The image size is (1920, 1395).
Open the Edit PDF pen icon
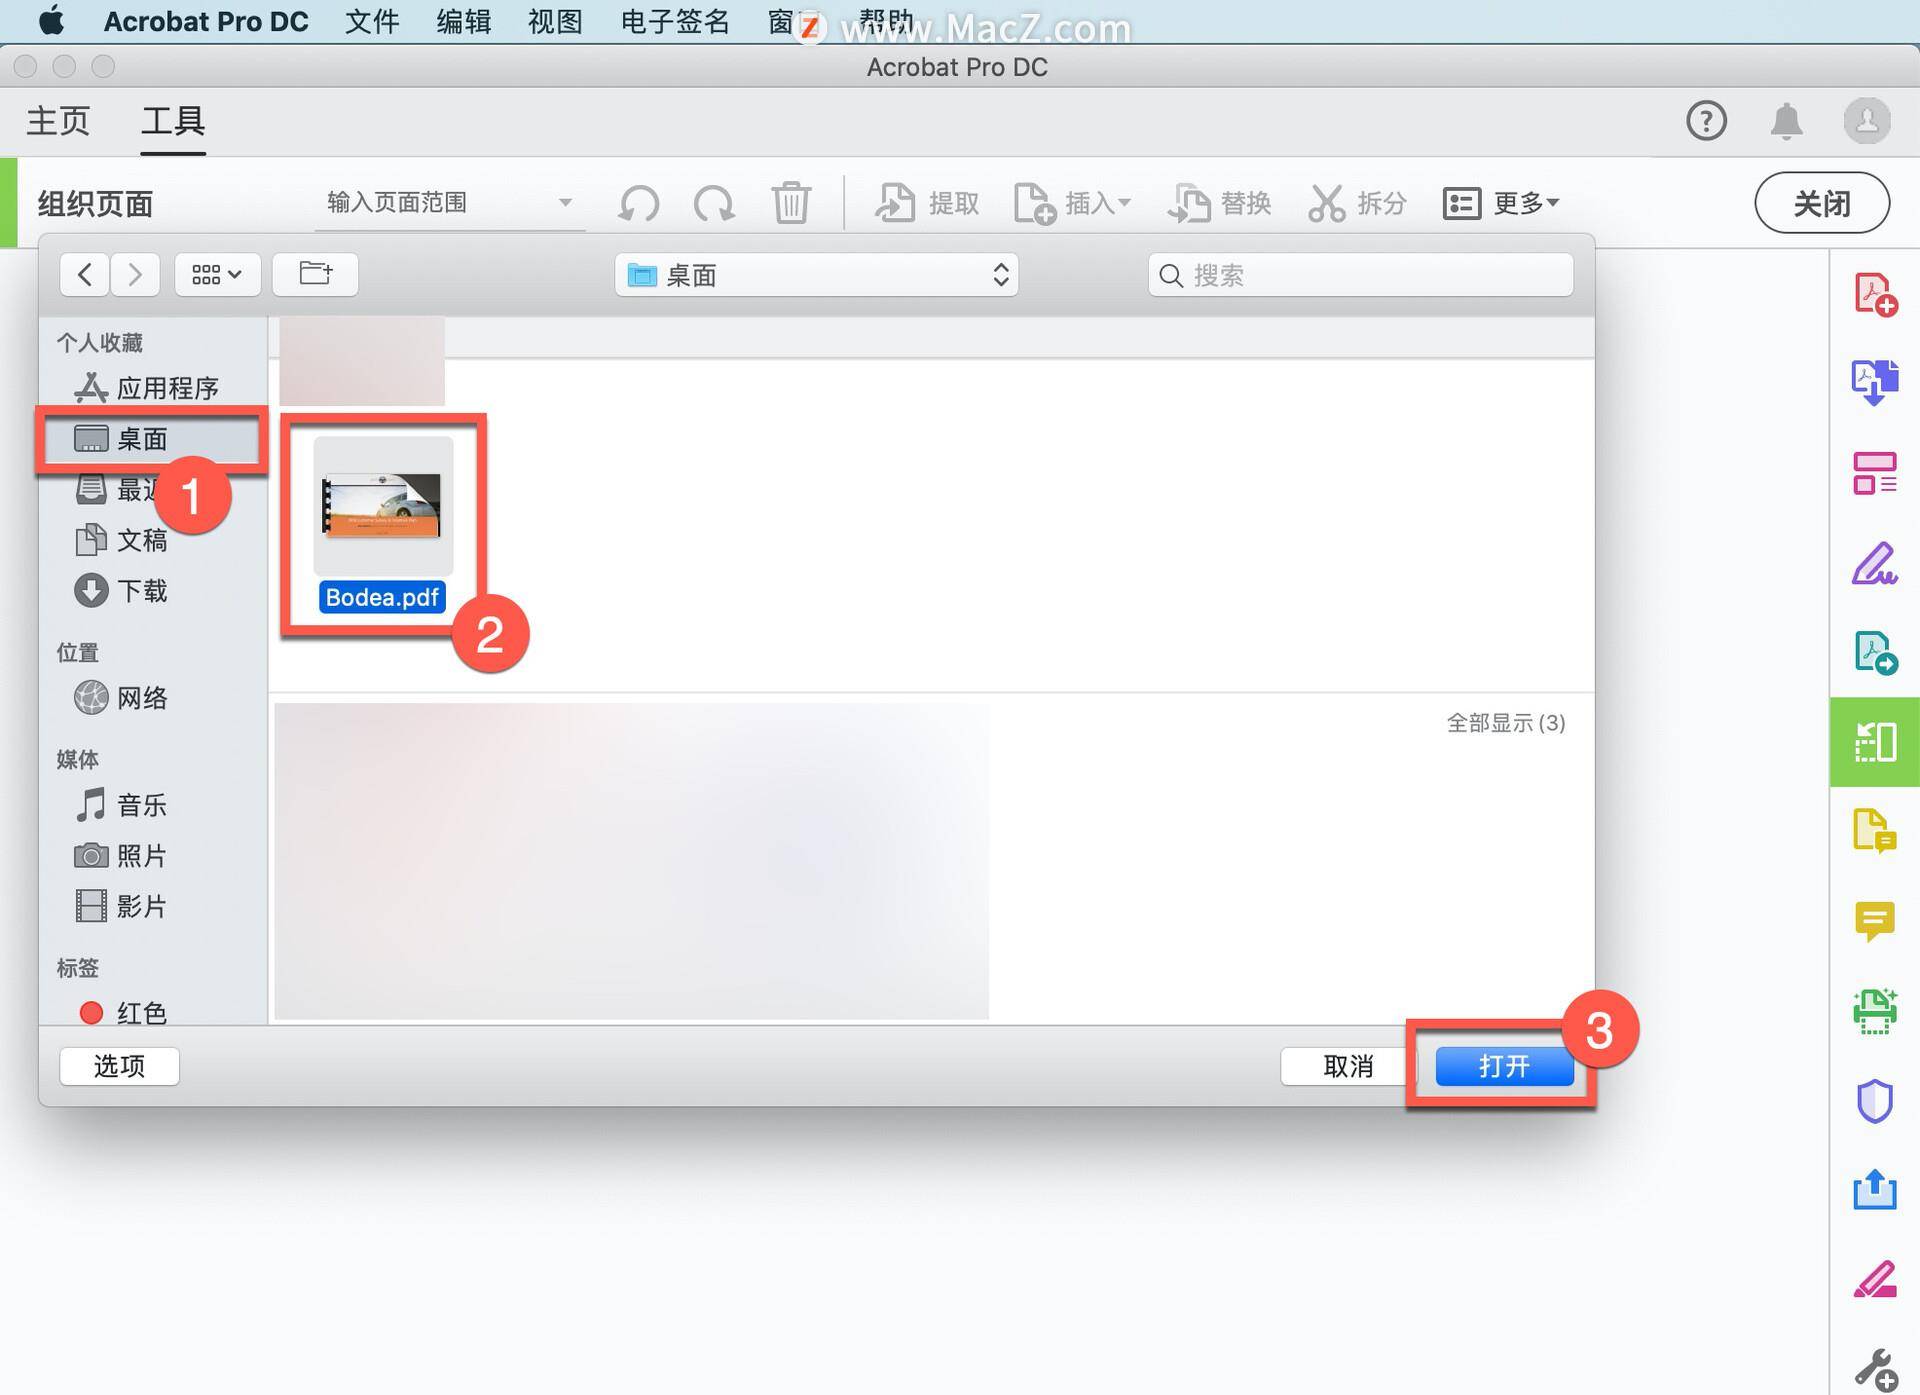point(1876,563)
